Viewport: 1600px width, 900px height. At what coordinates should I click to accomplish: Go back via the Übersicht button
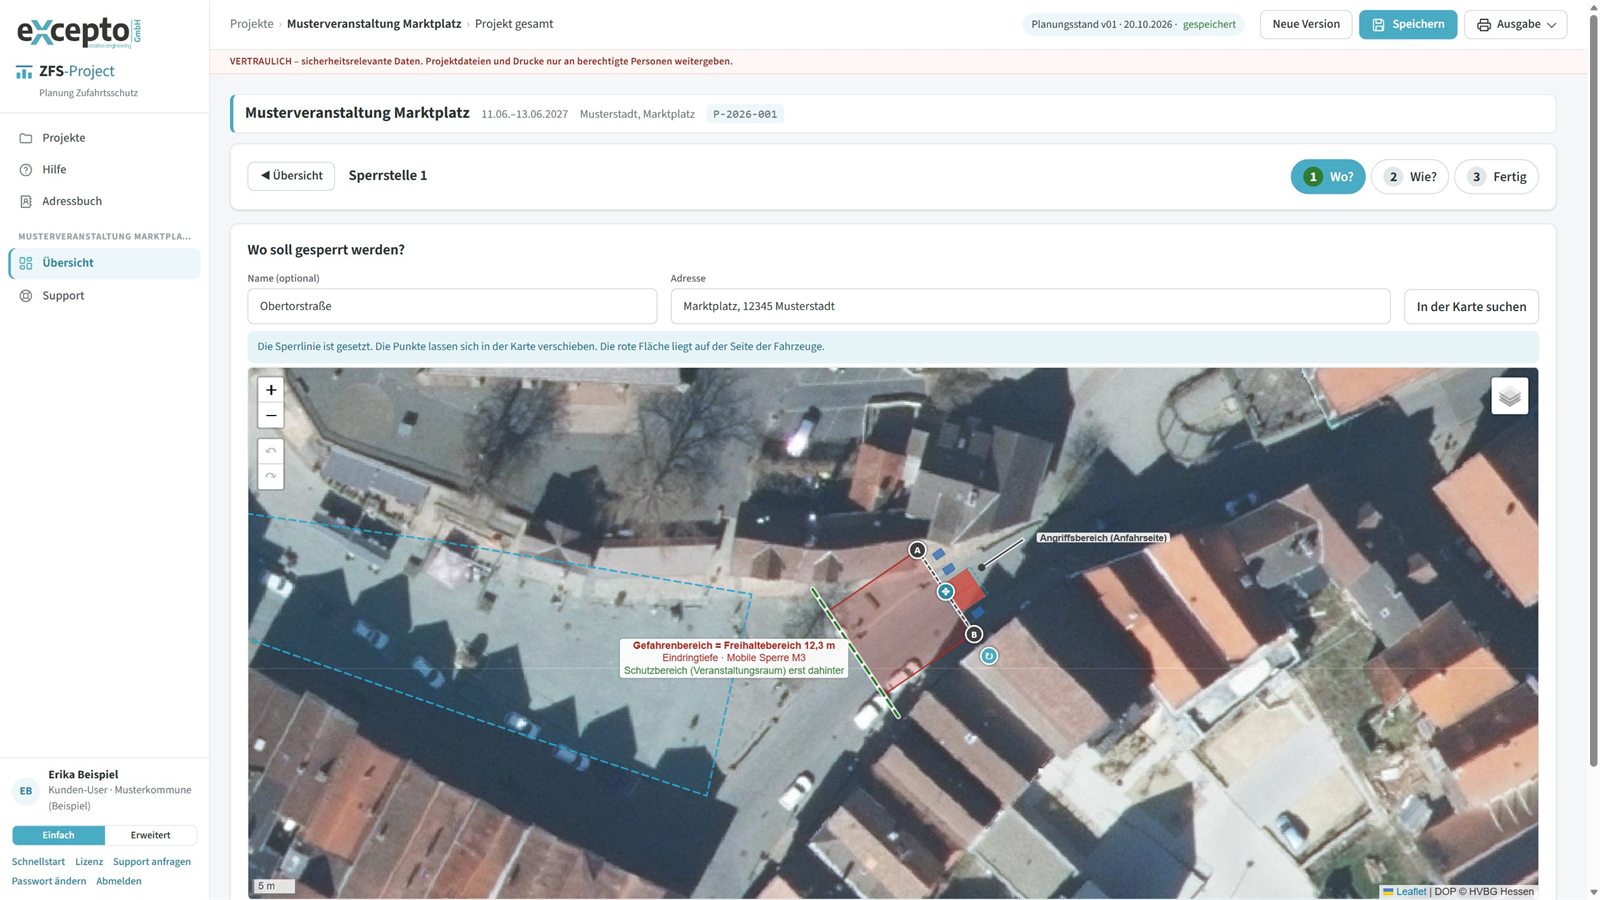click(291, 176)
